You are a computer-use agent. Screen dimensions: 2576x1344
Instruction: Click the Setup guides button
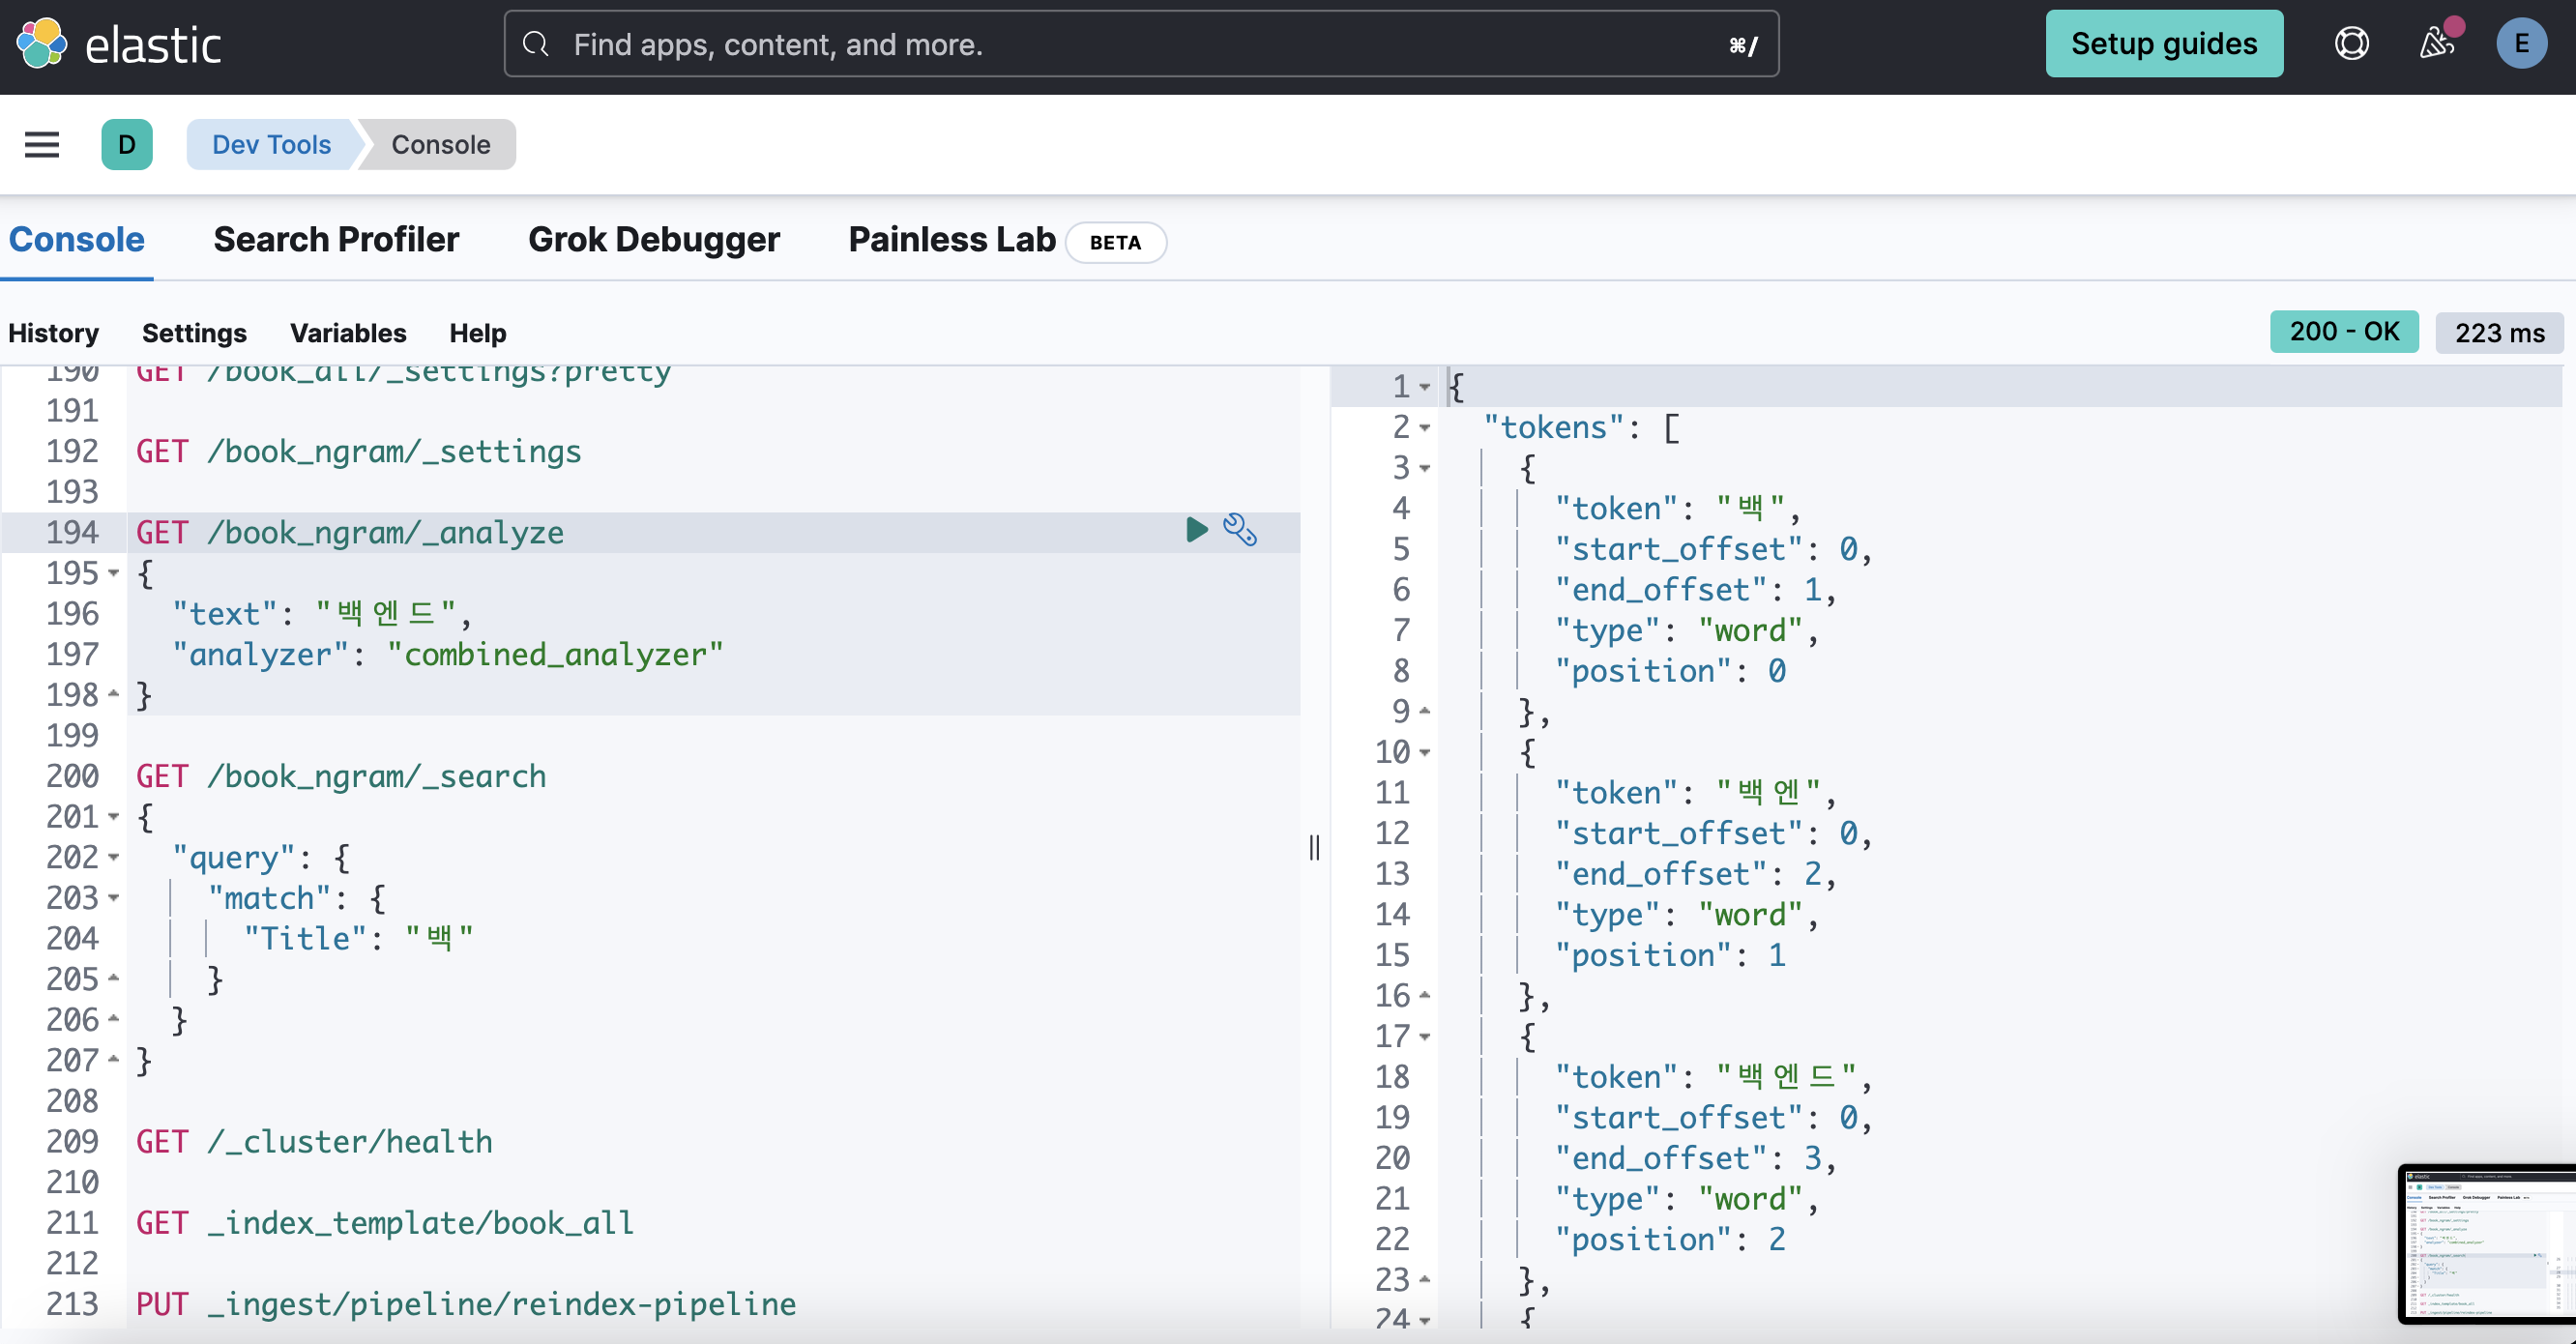(x=2164, y=44)
